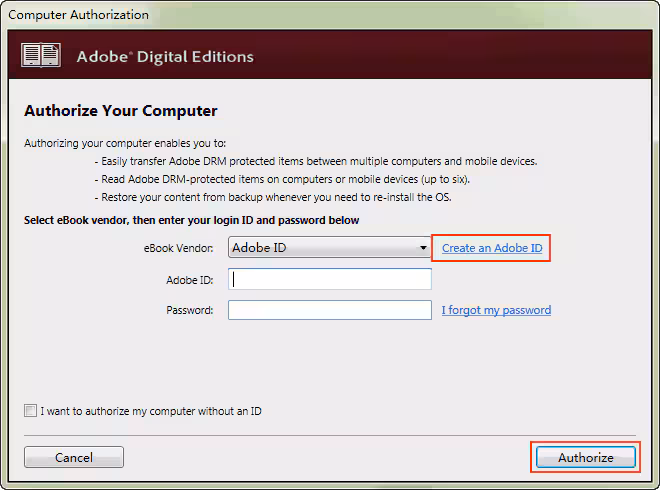Enable authorize without an ID checkbox
The image size is (660, 490).
click(x=30, y=411)
